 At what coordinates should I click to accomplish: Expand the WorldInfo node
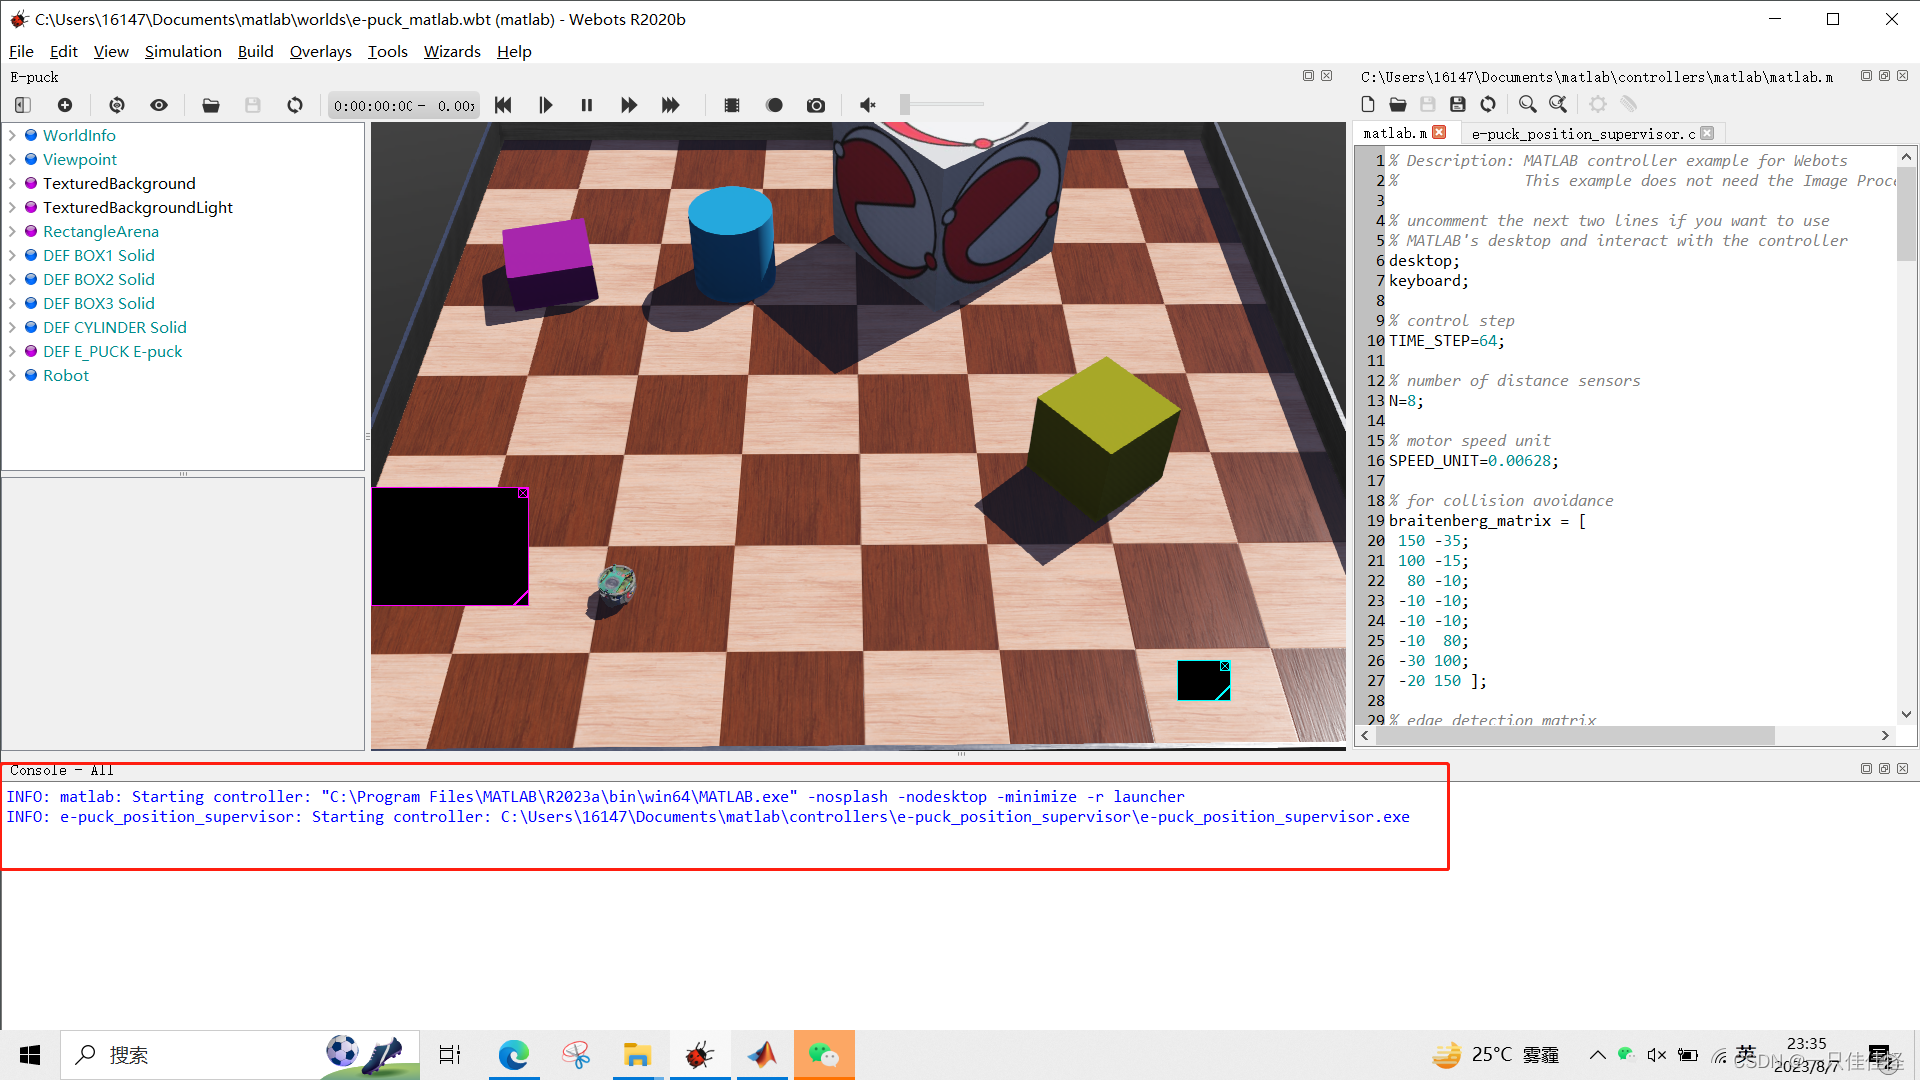12,135
